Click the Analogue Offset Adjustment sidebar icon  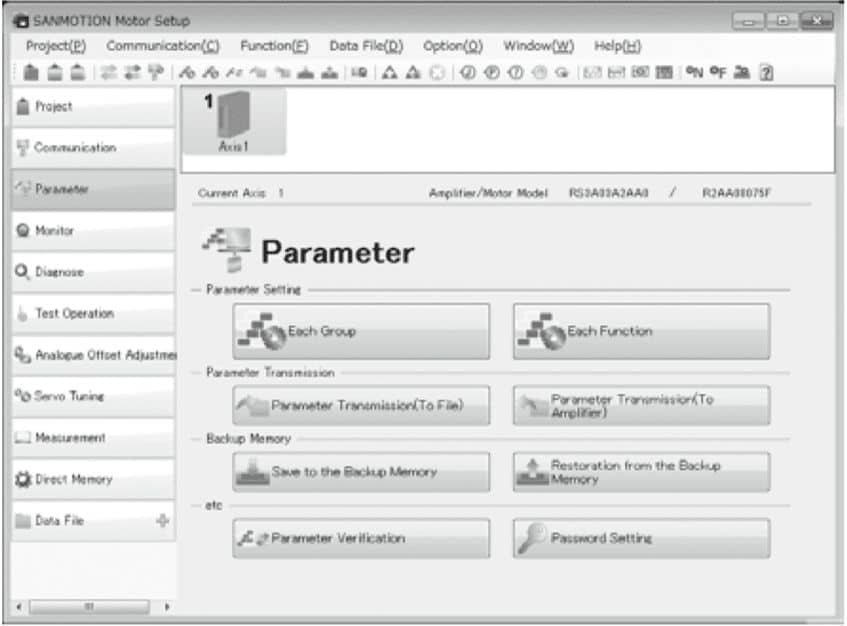(x=23, y=354)
